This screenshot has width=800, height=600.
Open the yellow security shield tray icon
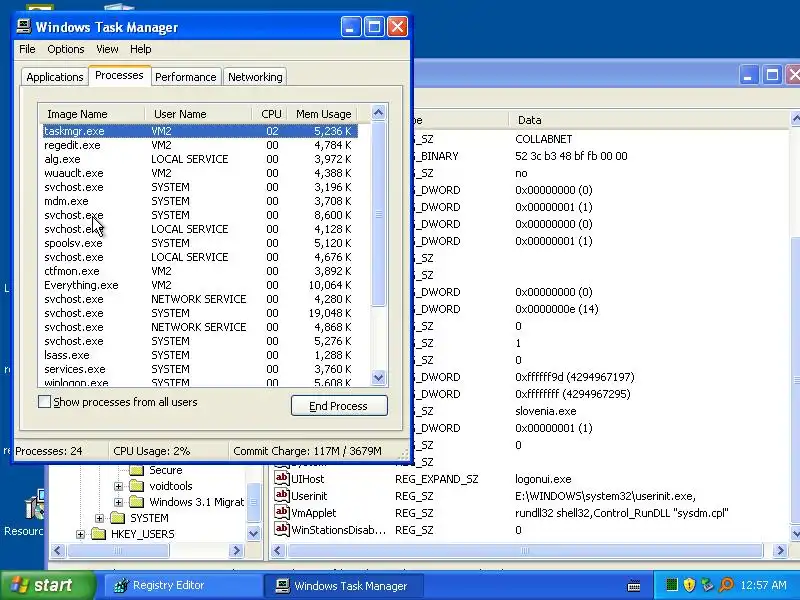689,585
